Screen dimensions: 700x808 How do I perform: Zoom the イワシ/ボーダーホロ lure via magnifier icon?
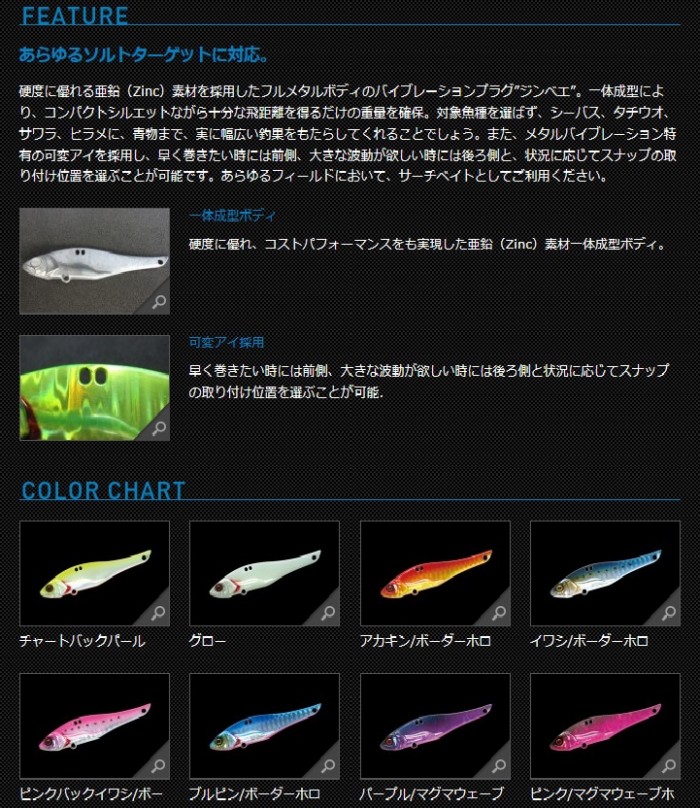pos(669,613)
